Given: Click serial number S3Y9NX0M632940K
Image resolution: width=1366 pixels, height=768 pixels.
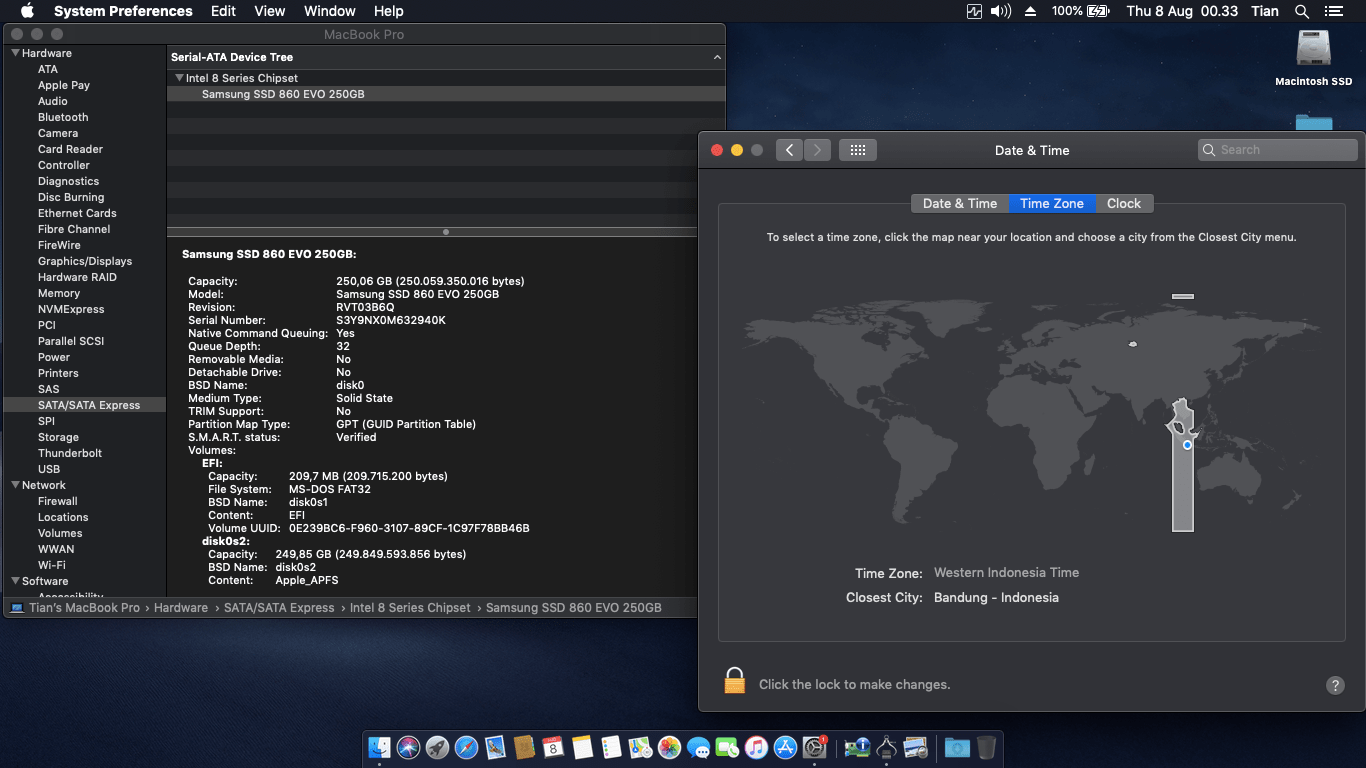Looking at the screenshot, I should pyautogui.click(x=391, y=320).
